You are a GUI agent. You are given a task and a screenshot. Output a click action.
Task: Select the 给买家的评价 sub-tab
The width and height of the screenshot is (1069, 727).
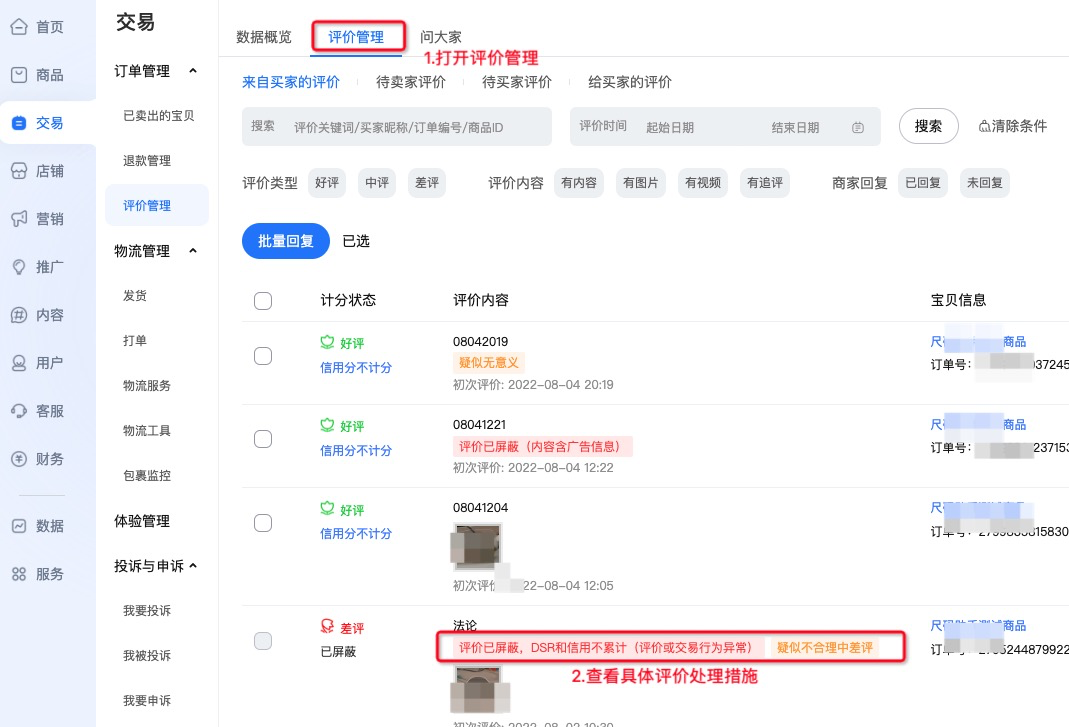[630, 82]
